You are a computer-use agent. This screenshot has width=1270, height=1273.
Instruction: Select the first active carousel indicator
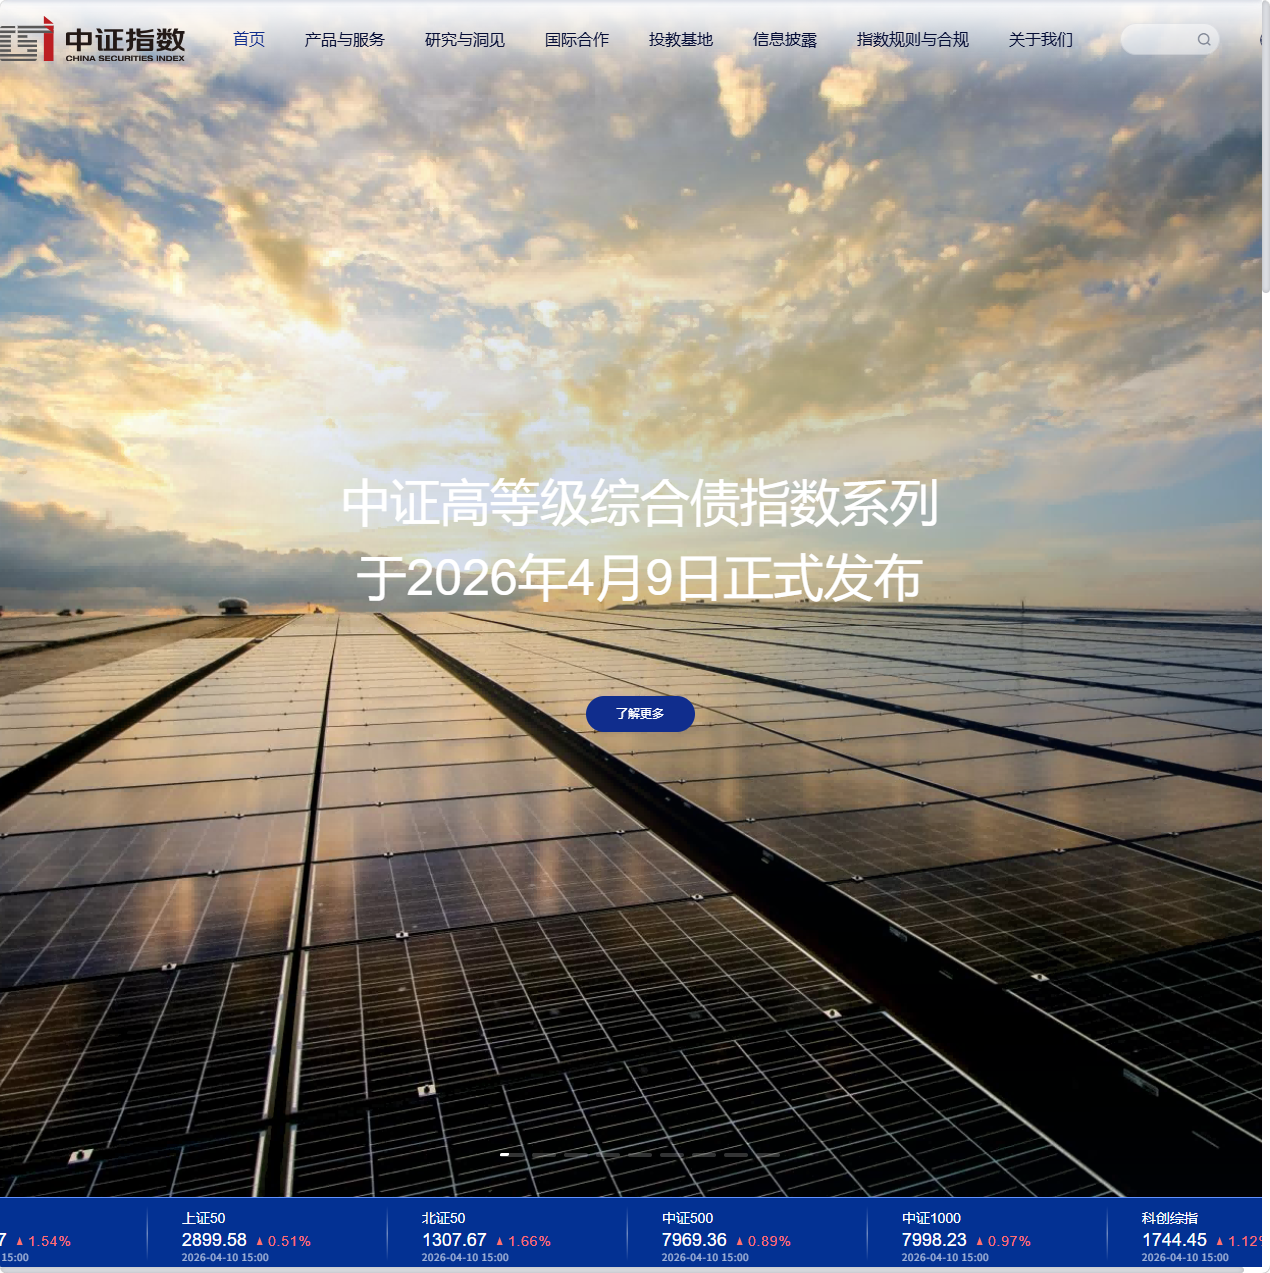[505, 1154]
